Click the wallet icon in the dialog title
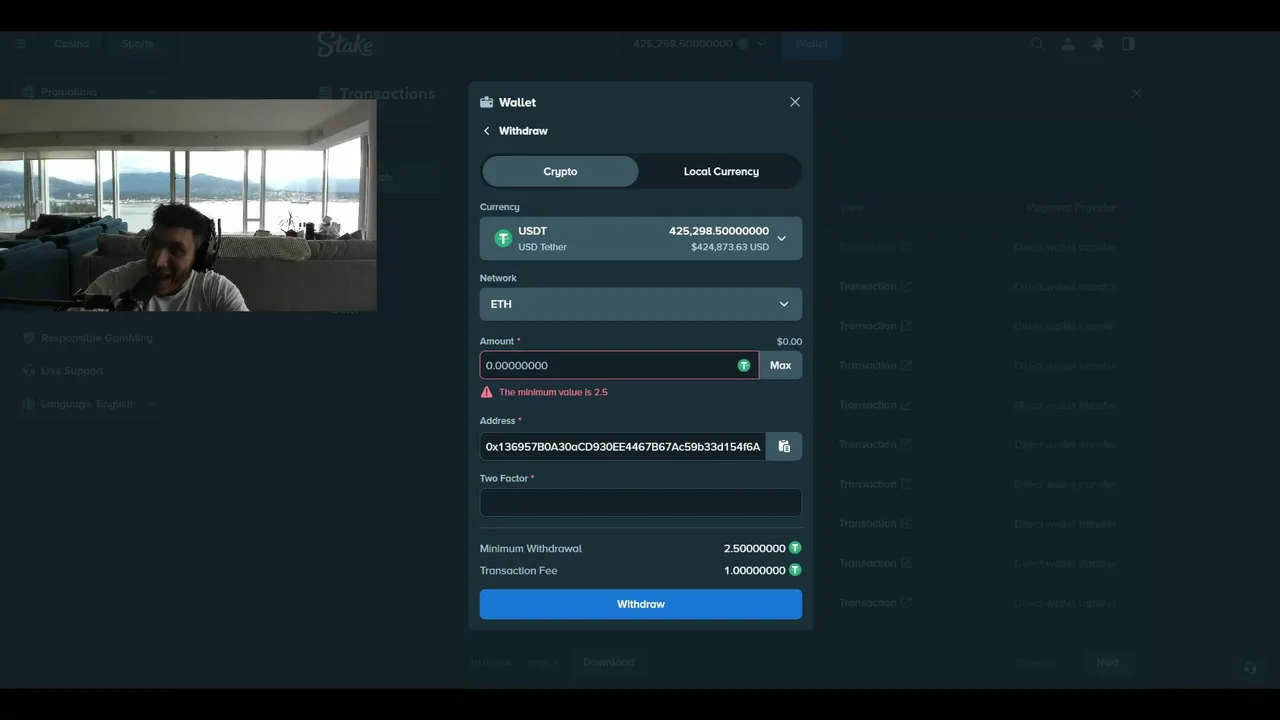Image resolution: width=1280 pixels, height=720 pixels. pos(487,102)
